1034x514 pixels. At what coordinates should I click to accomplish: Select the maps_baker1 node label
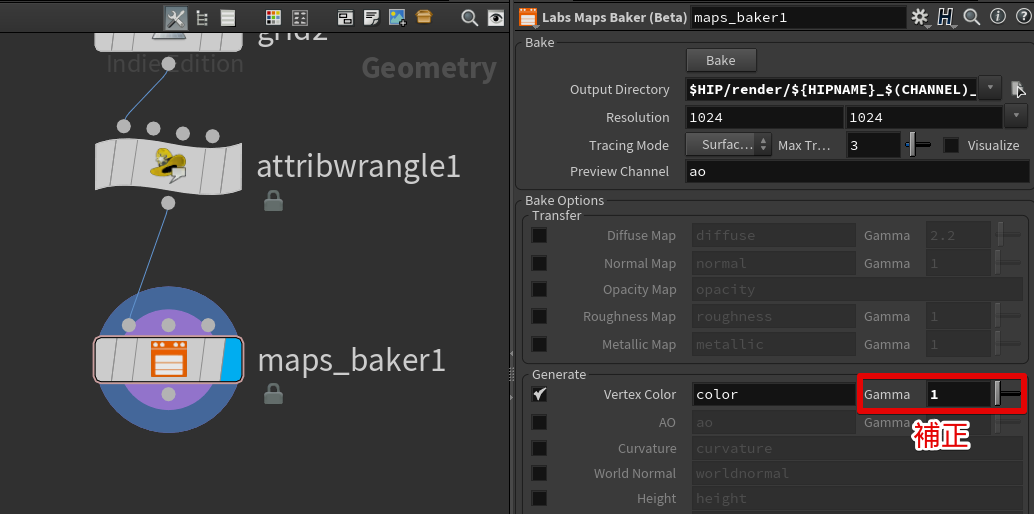[x=351, y=362]
